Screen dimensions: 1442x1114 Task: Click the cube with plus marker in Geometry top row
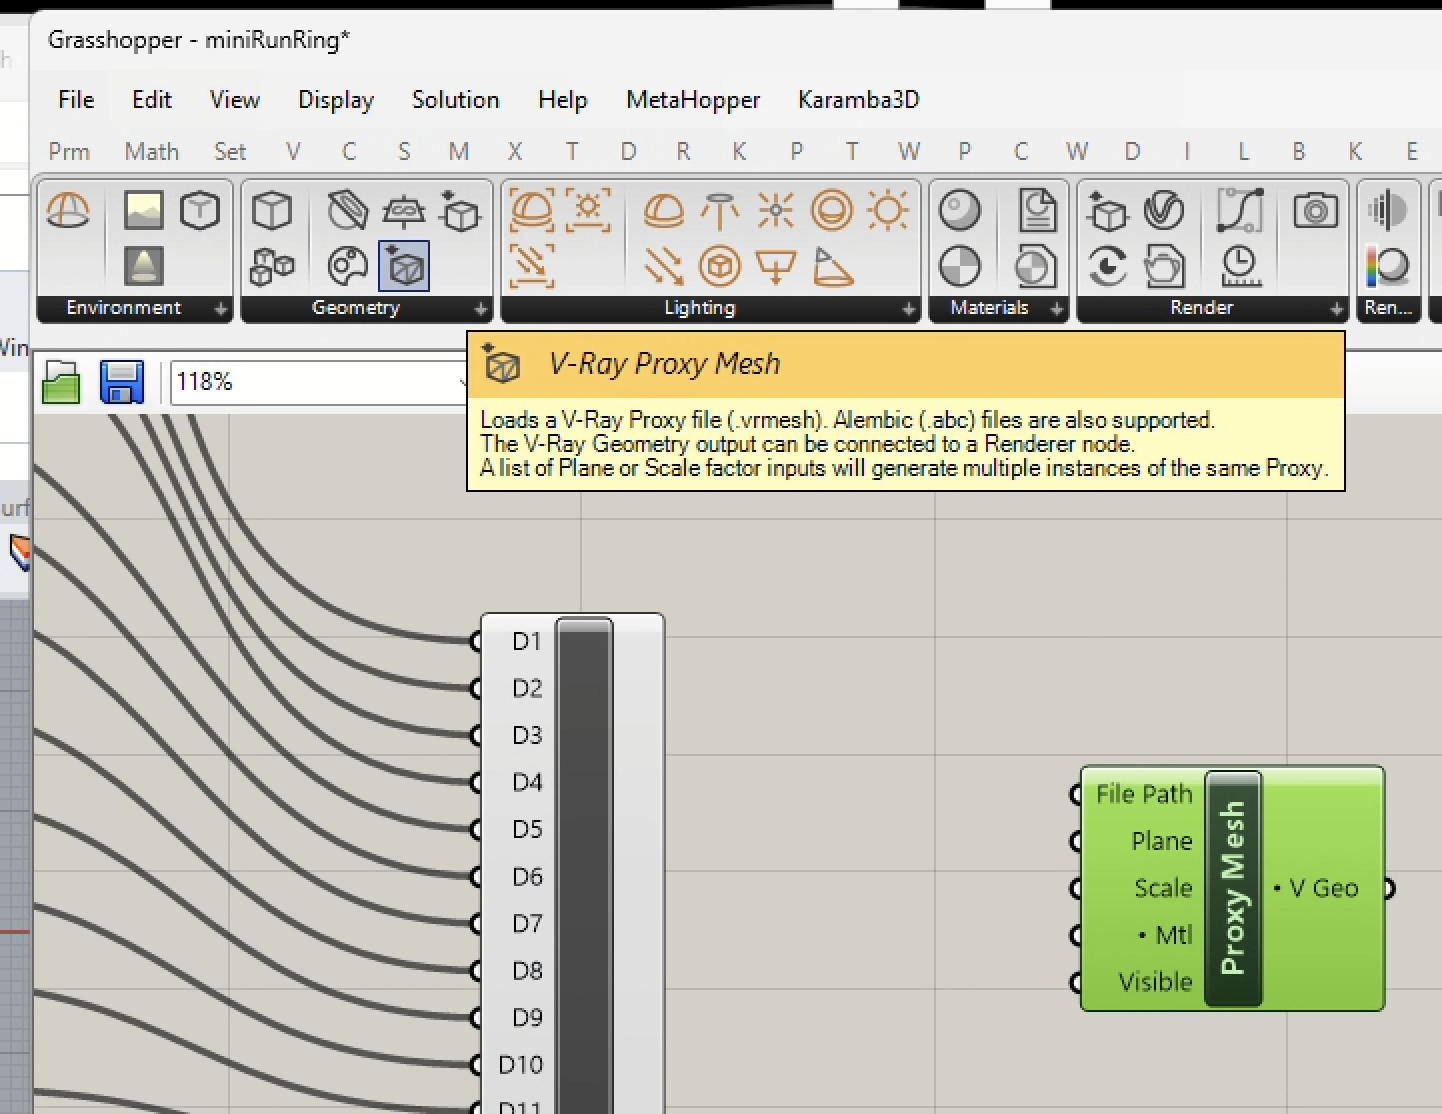[x=460, y=211]
